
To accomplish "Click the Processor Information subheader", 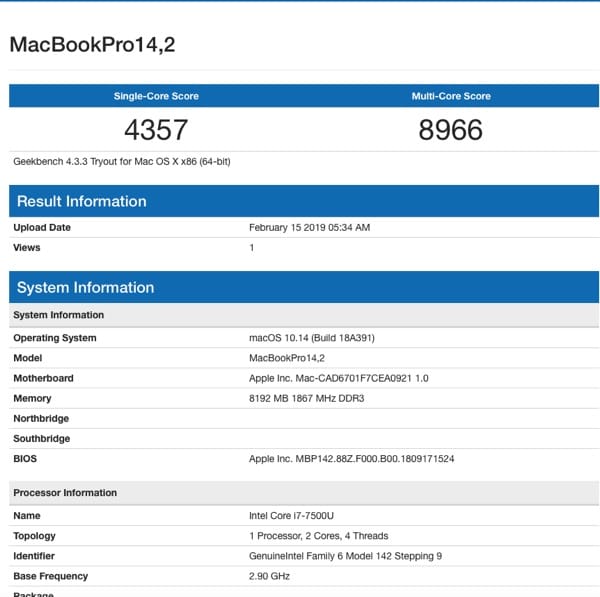I will (x=65, y=493).
